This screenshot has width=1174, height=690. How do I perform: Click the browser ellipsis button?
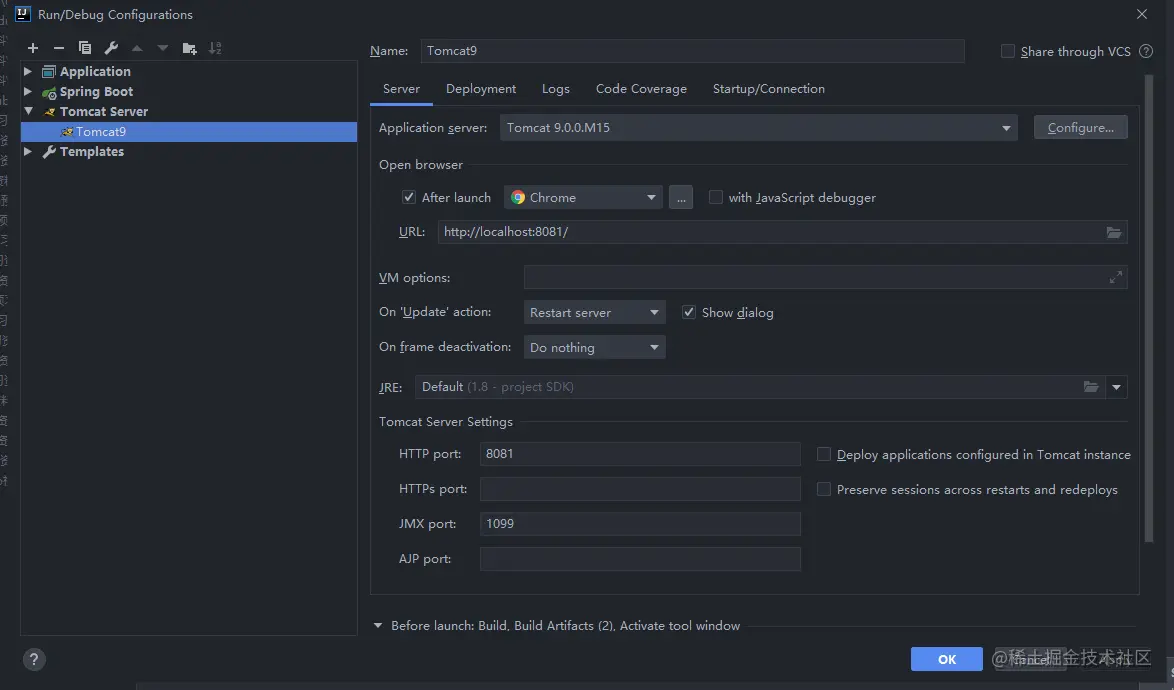tap(681, 198)
